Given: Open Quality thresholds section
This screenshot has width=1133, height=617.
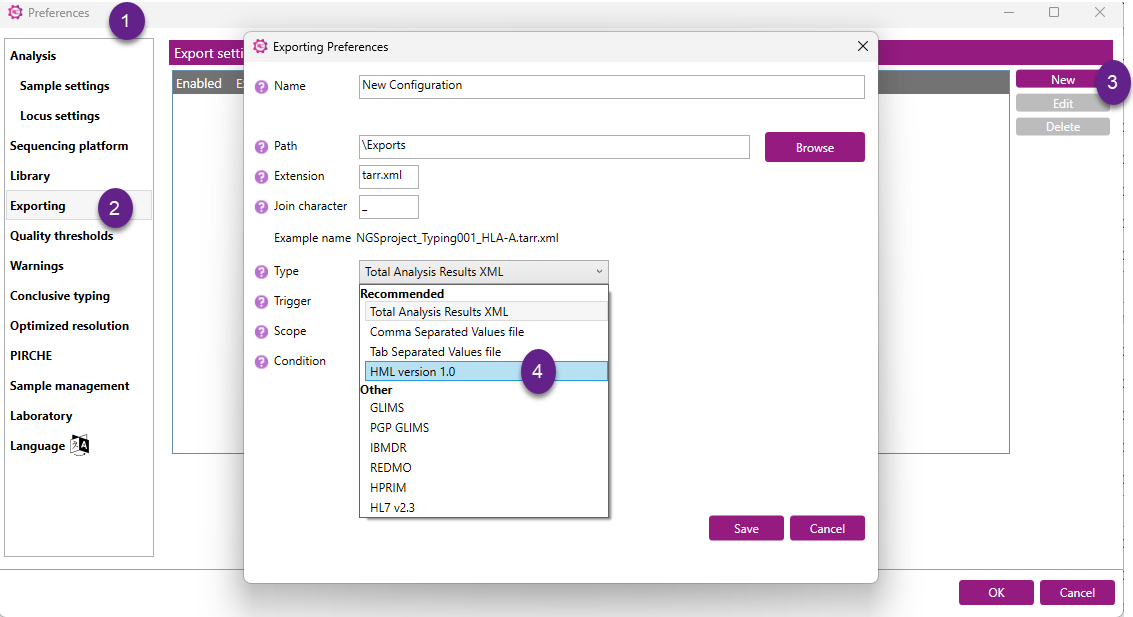Looking at the screenshot, I should coord(61,236).
